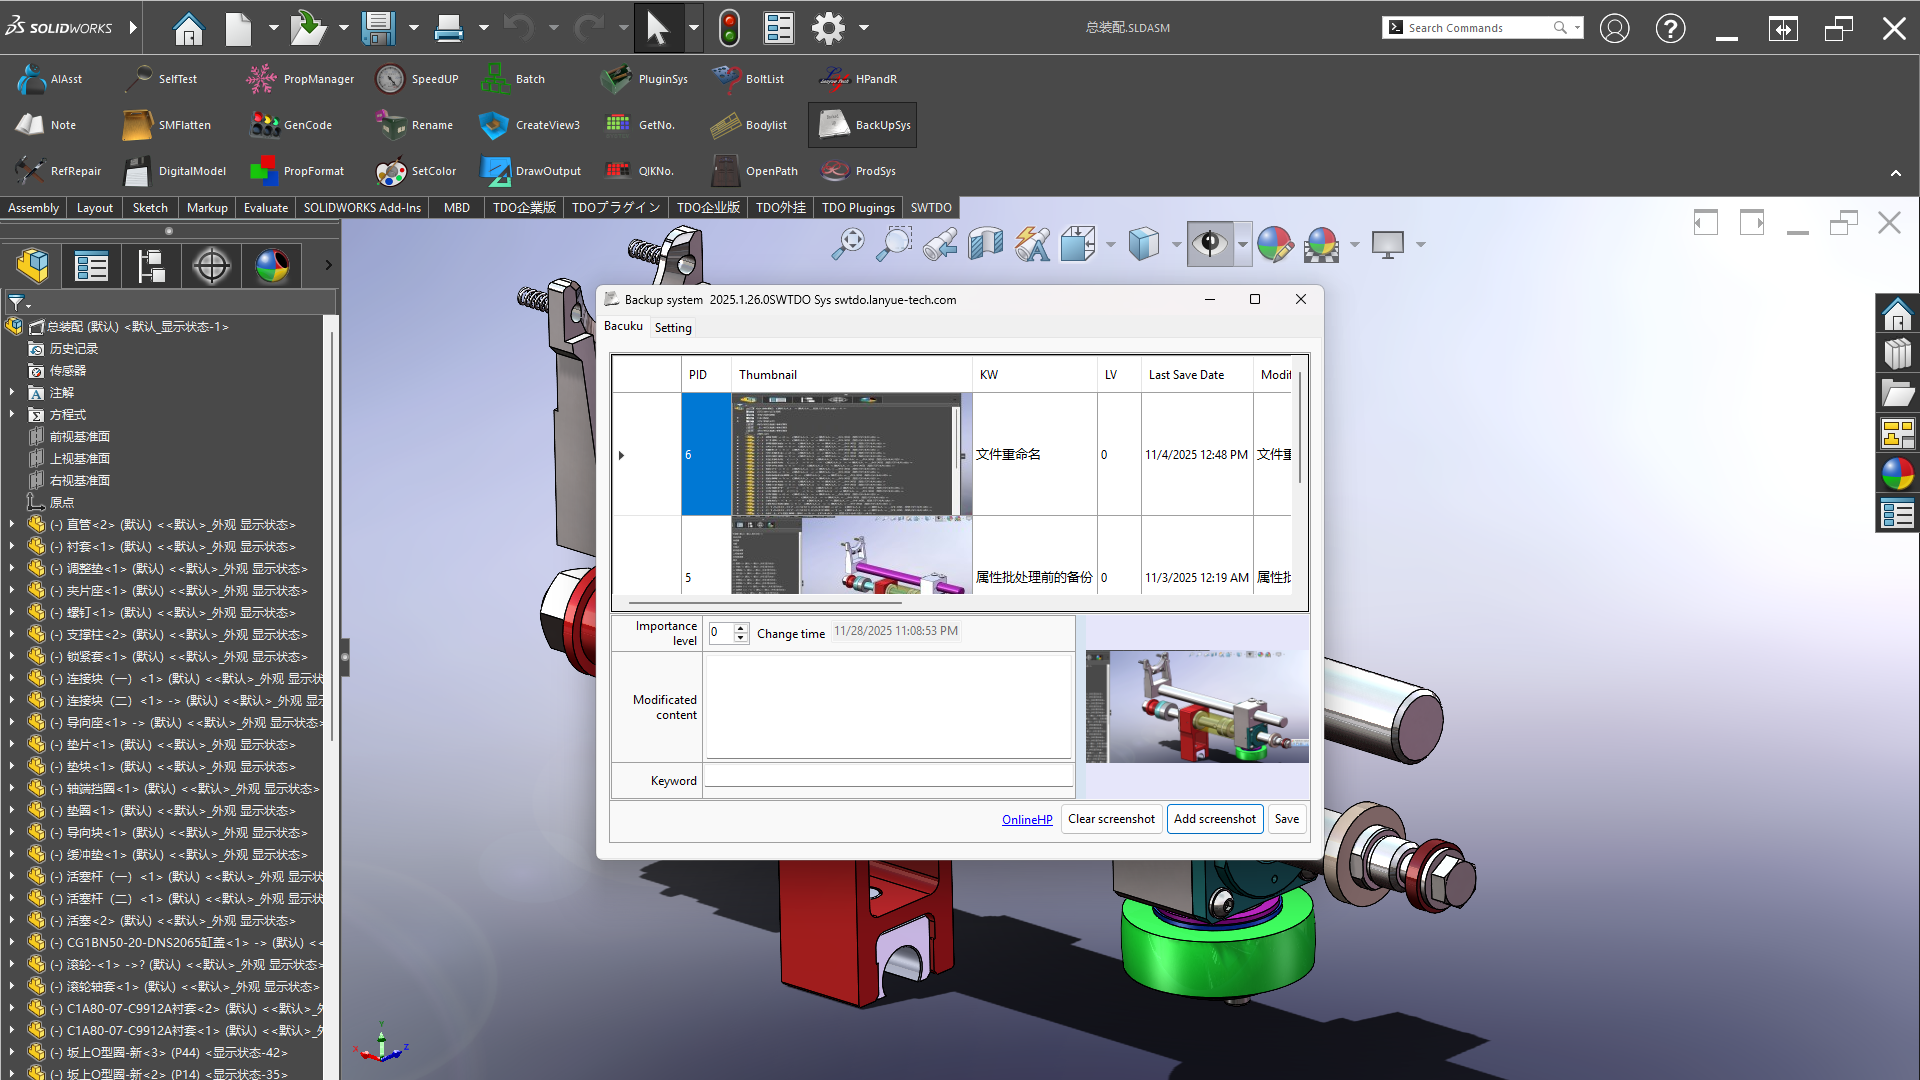Screen dimensions: 1920x1080
Task: Click the Add screenshot button
Action: [x=1214, y=819]
